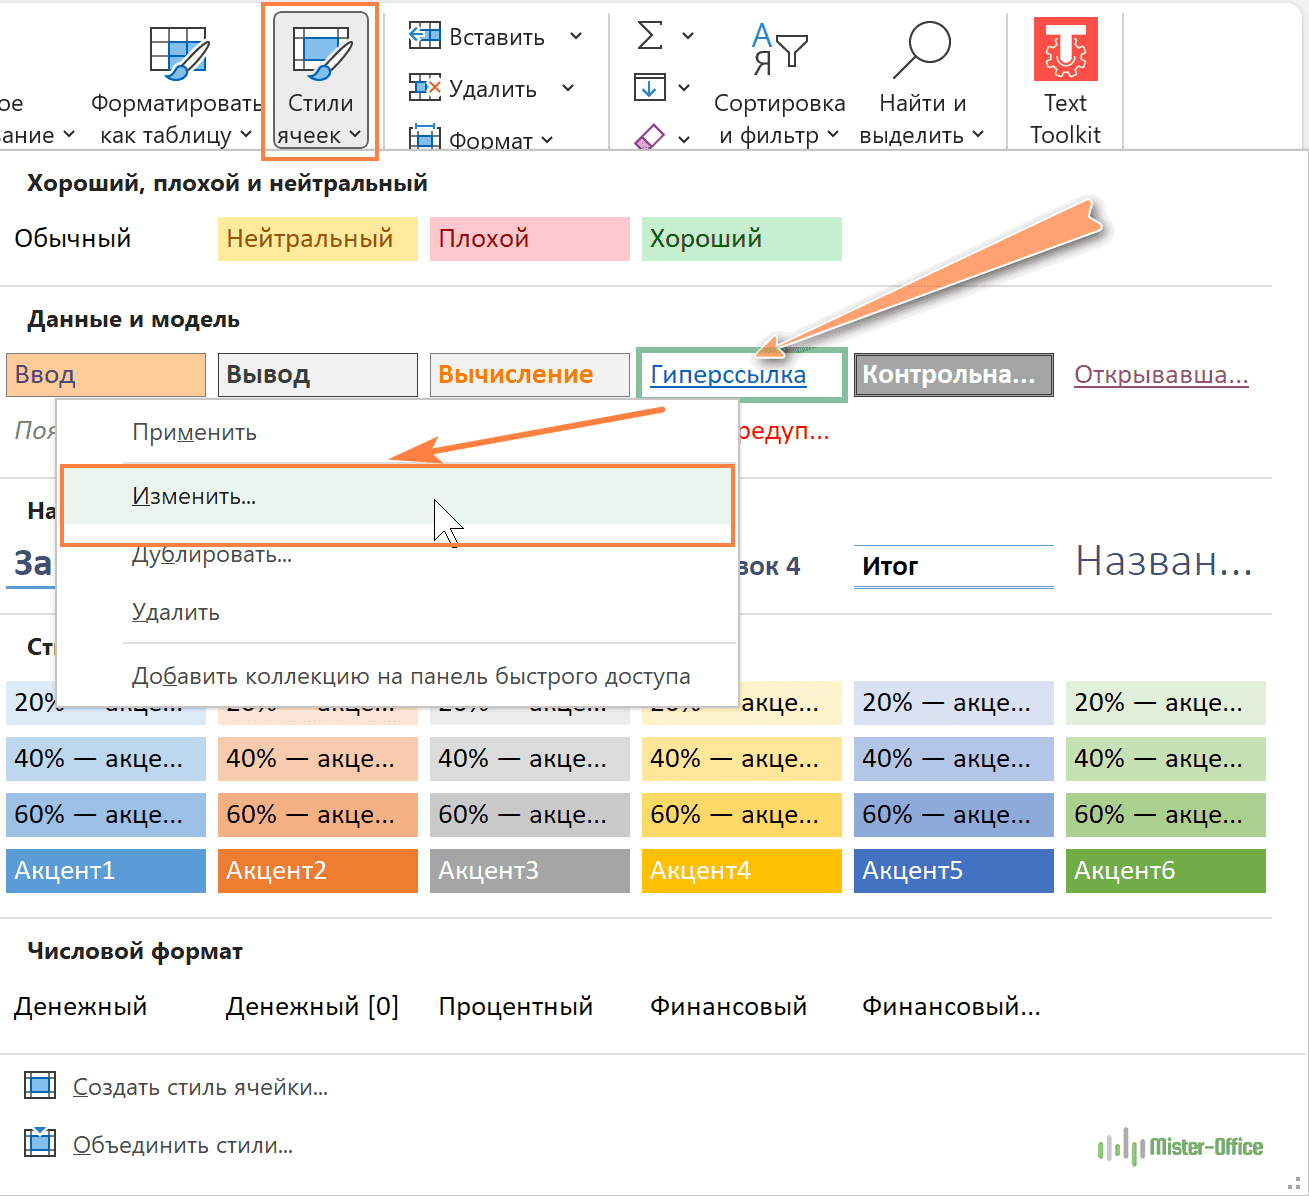Screen dimensions: 1309x1196
Task: Expand the Sort and Filter dropdown
Action: tap(833, 135)
